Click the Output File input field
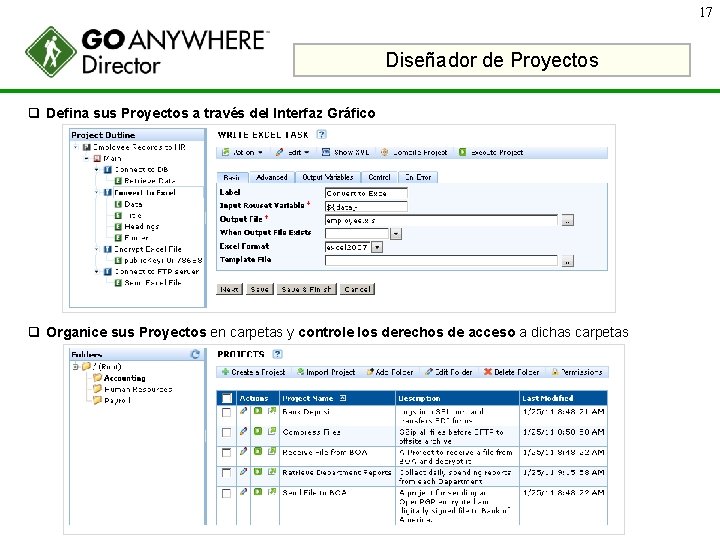This screenshot has width=720, height=540. click(x=441, y=220)
